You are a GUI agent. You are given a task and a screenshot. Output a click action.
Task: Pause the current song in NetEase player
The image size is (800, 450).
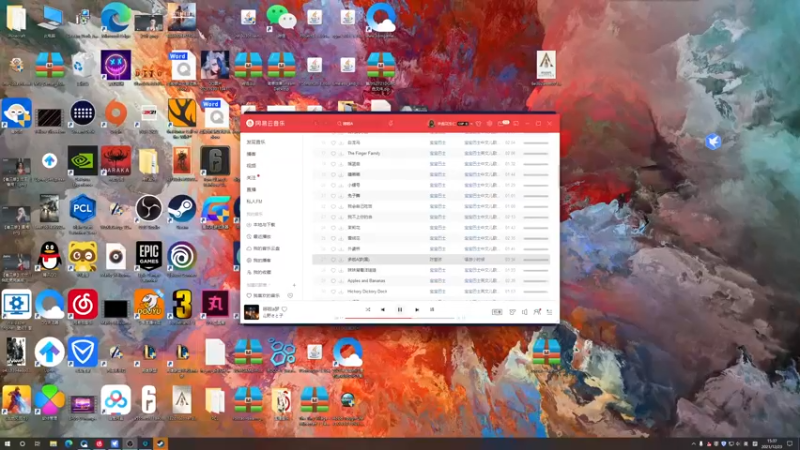pos(399,310)
